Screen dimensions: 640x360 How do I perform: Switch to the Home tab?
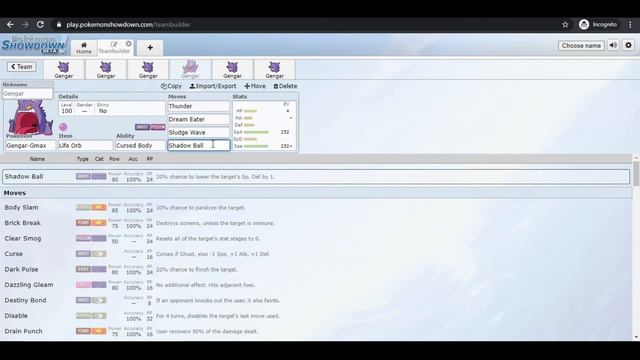tap(84, 48)
